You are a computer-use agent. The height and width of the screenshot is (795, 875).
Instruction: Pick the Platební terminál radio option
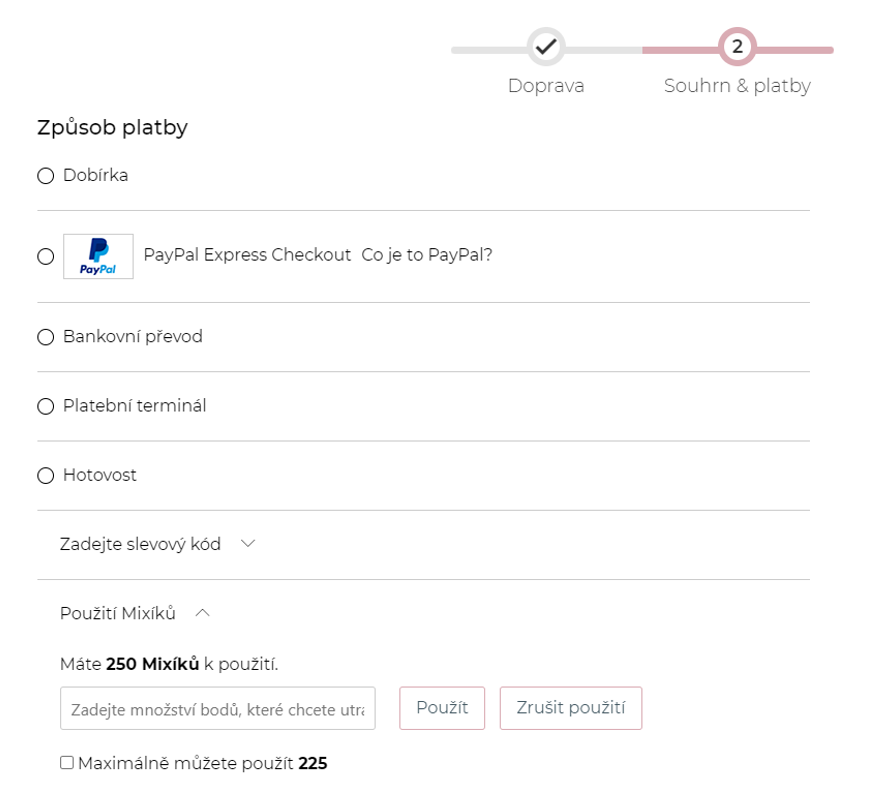tap(45, 406)
